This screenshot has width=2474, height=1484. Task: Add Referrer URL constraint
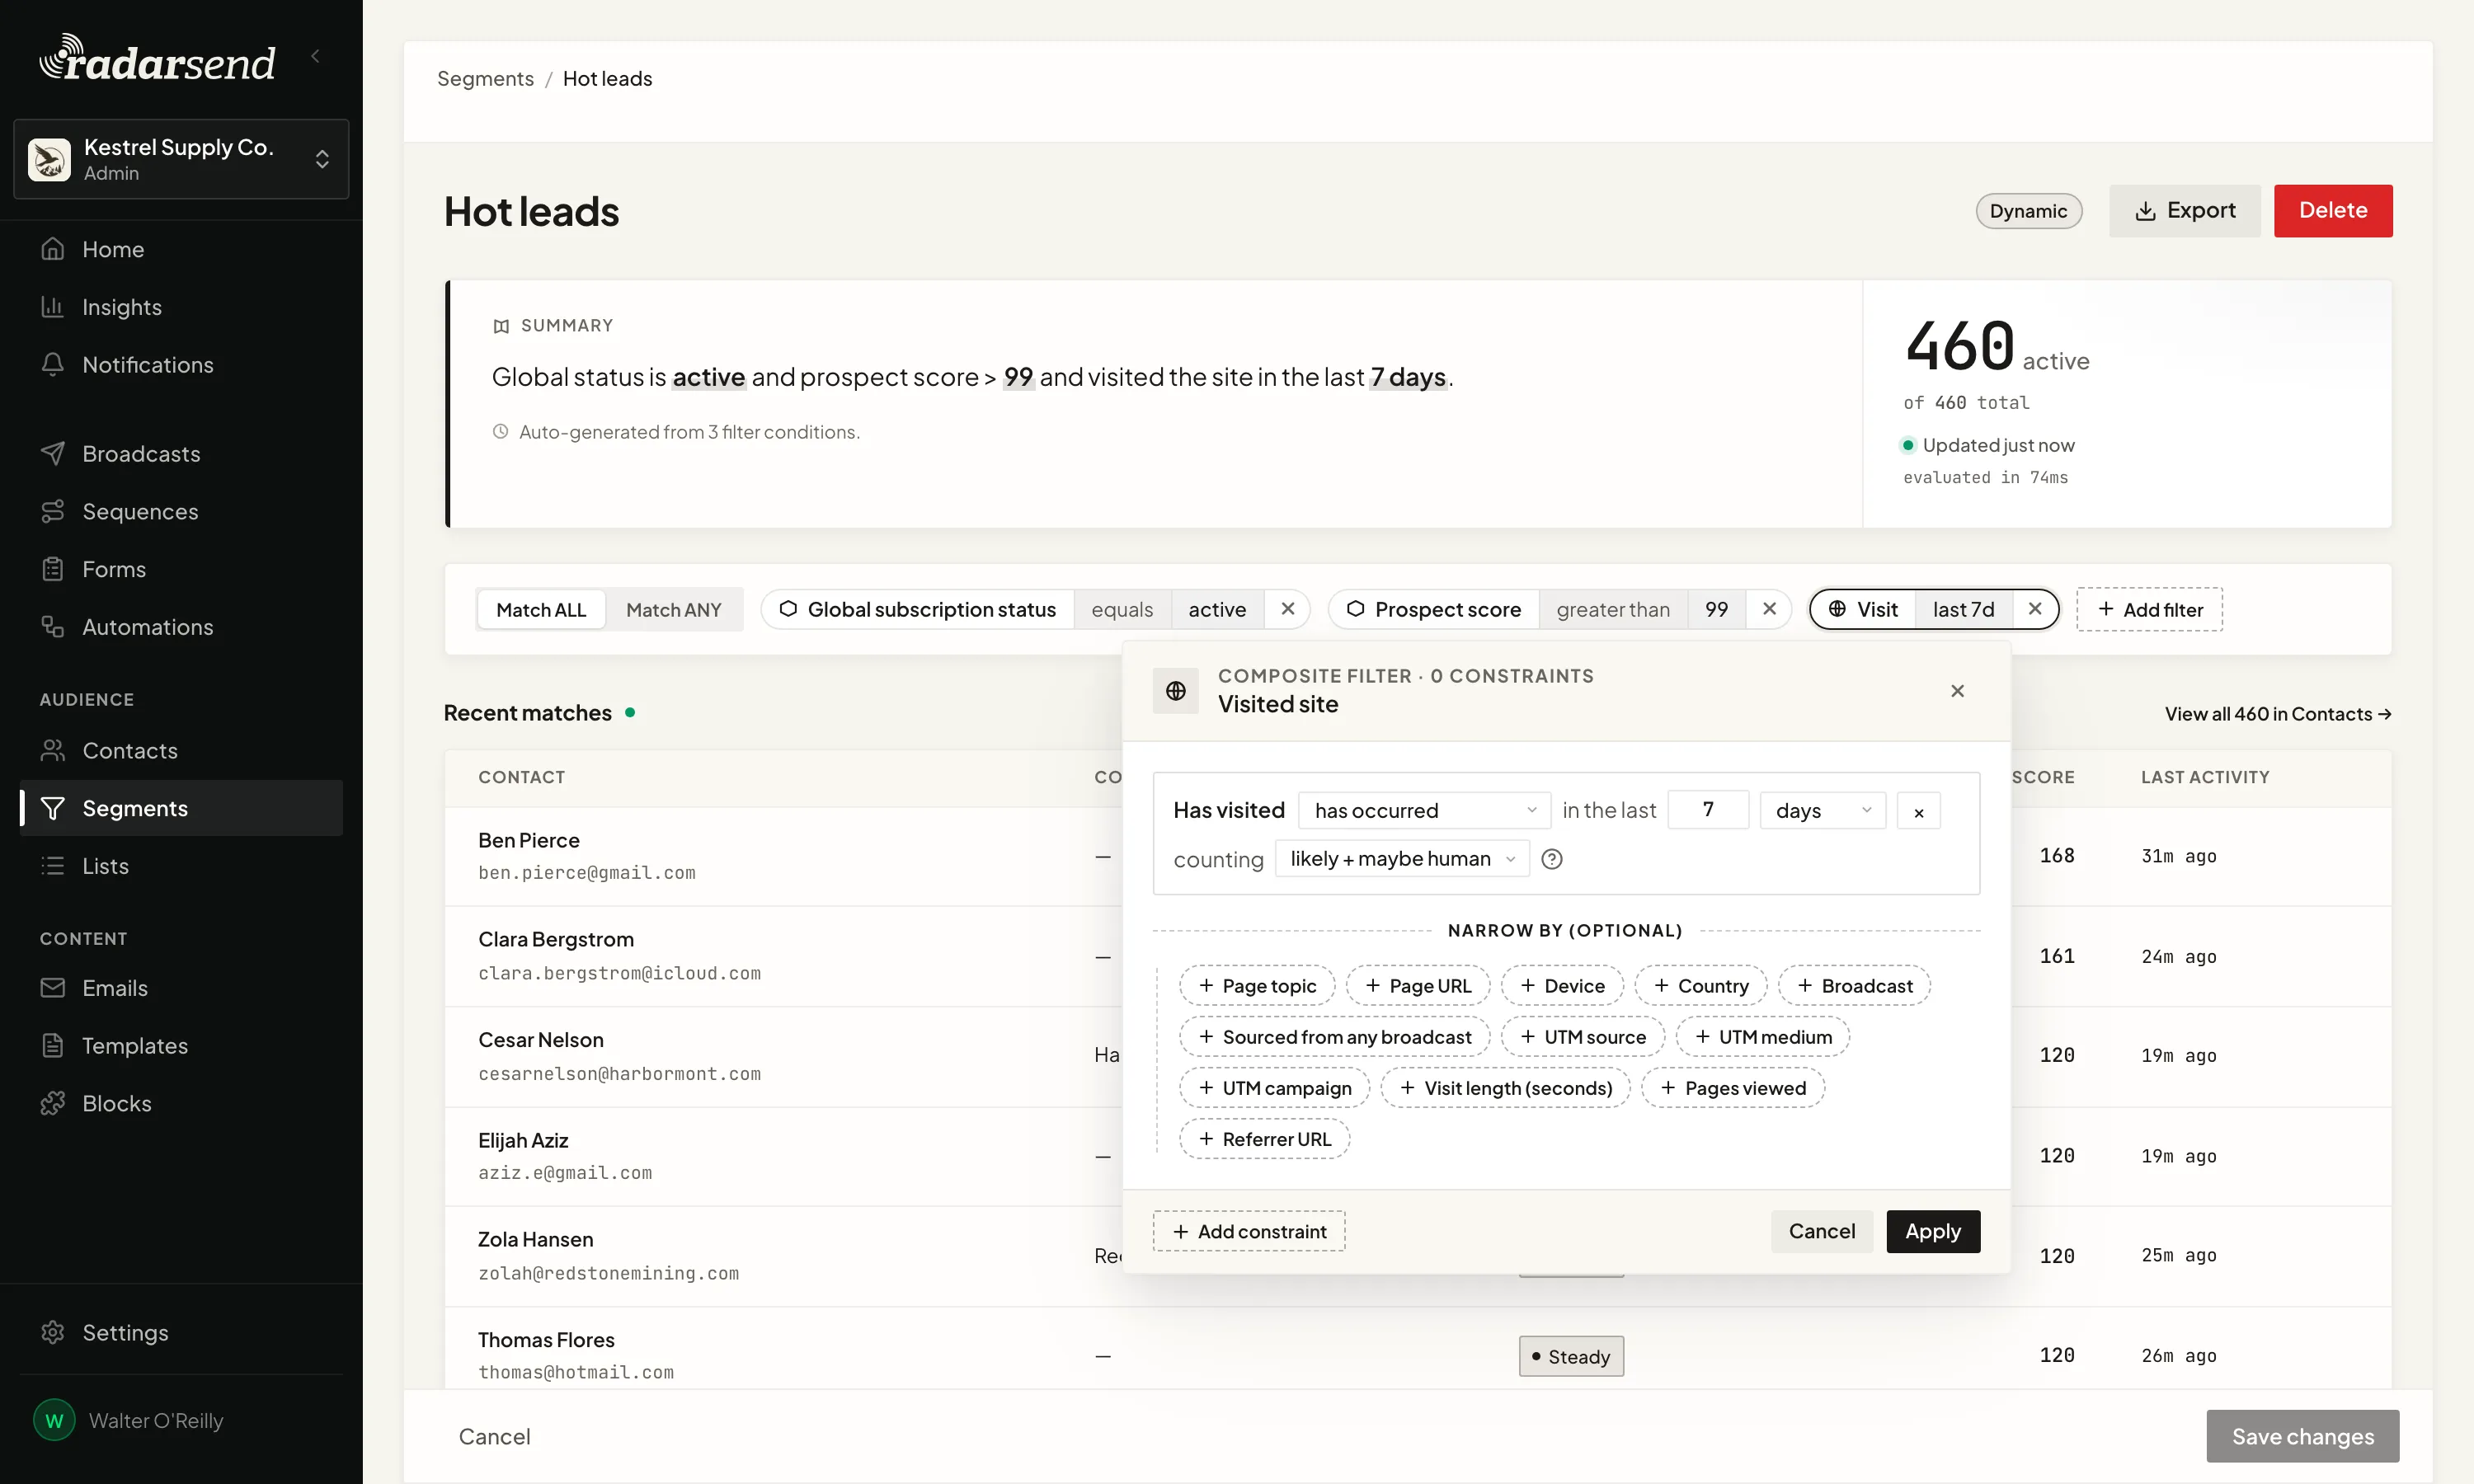pyautogui.click(x=1264, y=1139)
